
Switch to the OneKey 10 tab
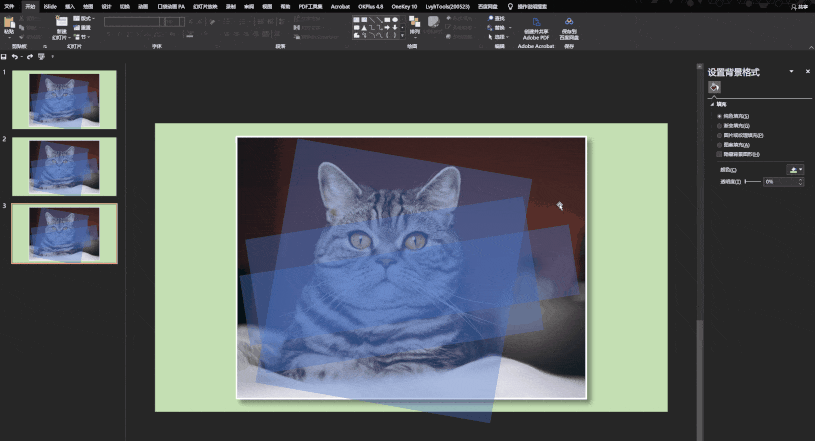tap(404, 7)
